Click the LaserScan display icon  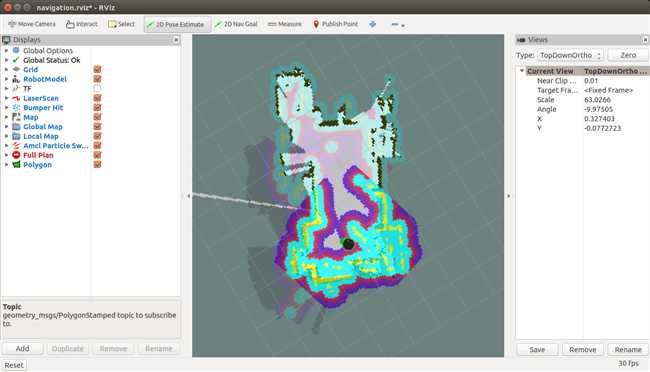click(16, 98)
